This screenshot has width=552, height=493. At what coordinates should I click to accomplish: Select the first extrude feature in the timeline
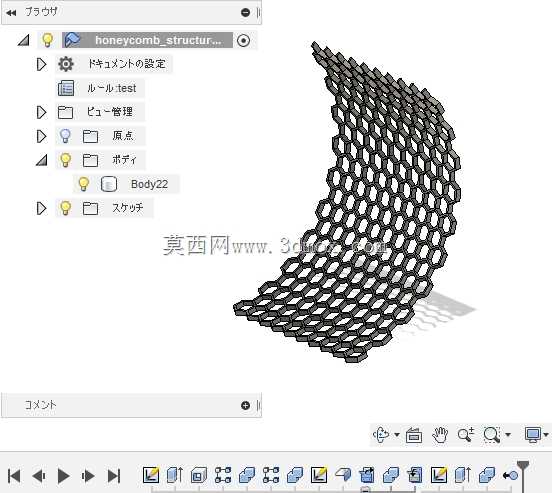(175, 475)
